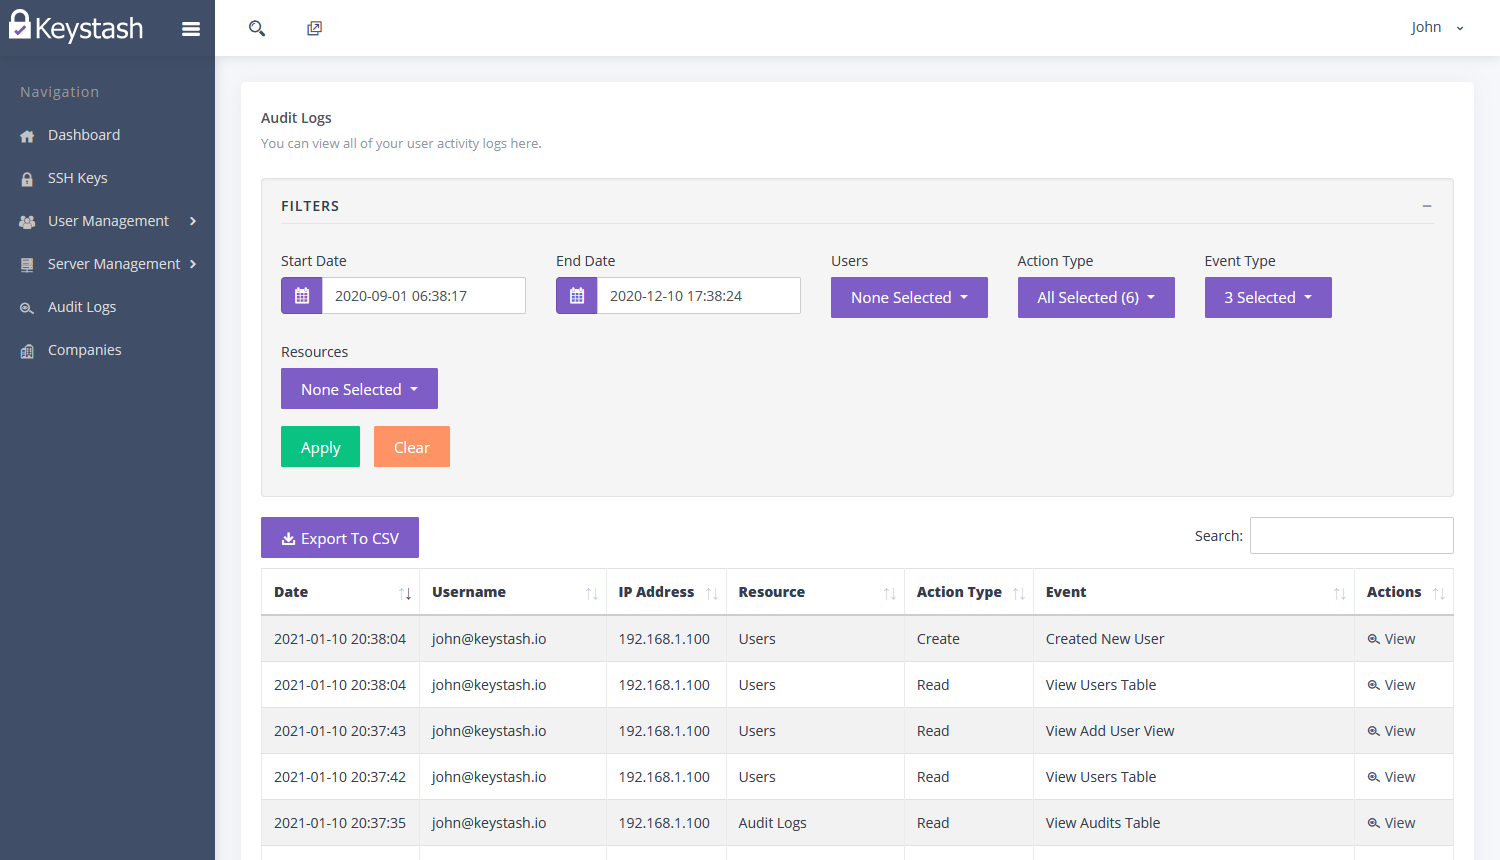This screenshot has width=1500, height=860.
Task: Click the Dashboard navigation entry
Action: 84,134
